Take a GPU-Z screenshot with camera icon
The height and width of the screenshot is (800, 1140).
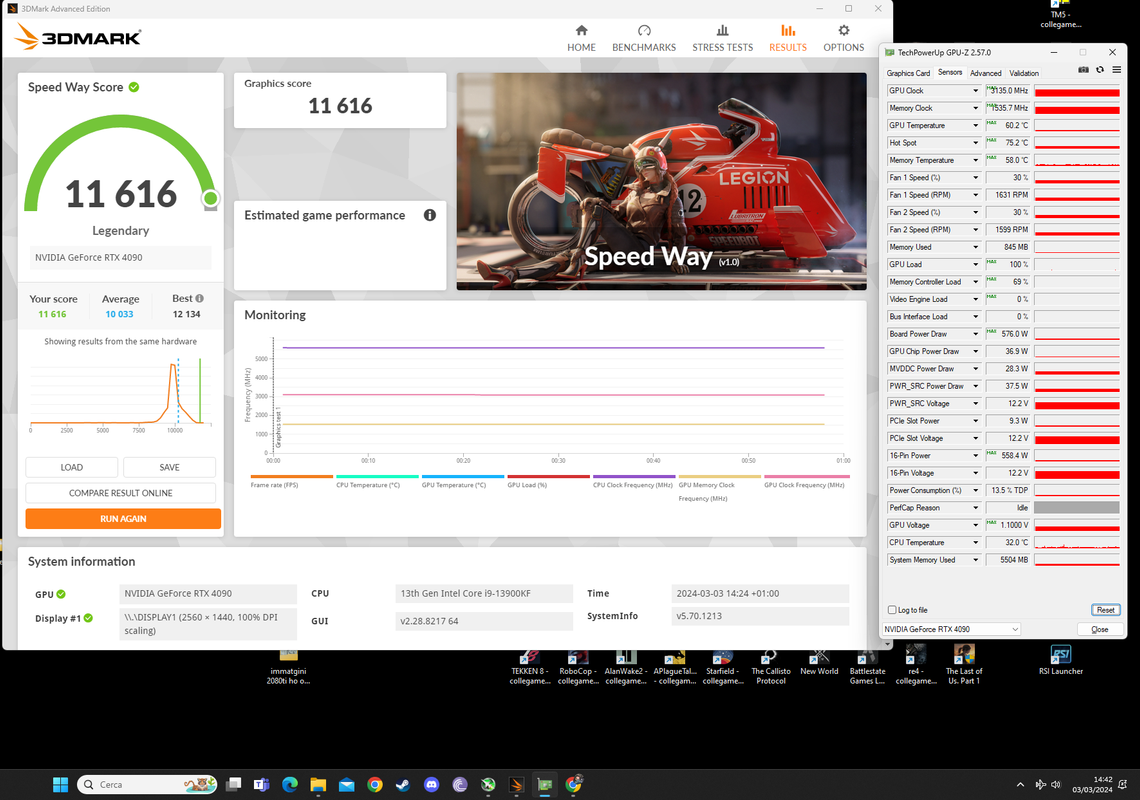coord(1083,70)
